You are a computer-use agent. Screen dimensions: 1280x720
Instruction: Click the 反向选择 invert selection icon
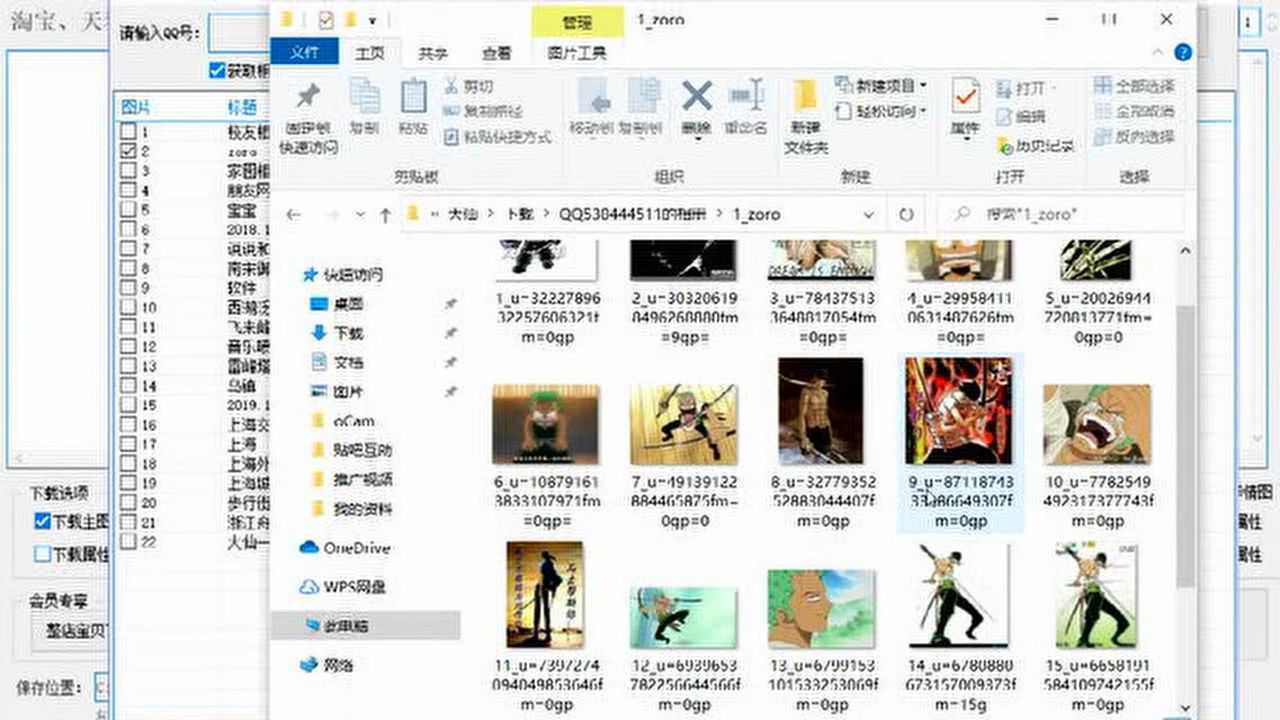tap(1102, 136)
